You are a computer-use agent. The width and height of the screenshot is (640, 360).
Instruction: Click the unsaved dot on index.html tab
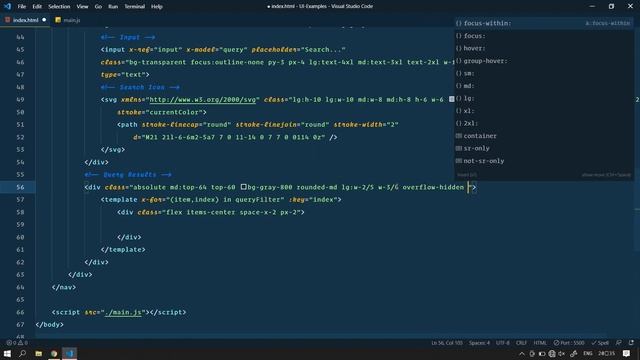[x=44, y=20]
